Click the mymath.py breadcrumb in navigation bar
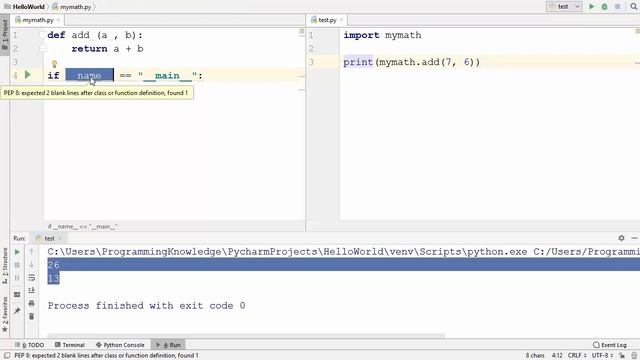640x360 pixels. [x=72, y=7]
